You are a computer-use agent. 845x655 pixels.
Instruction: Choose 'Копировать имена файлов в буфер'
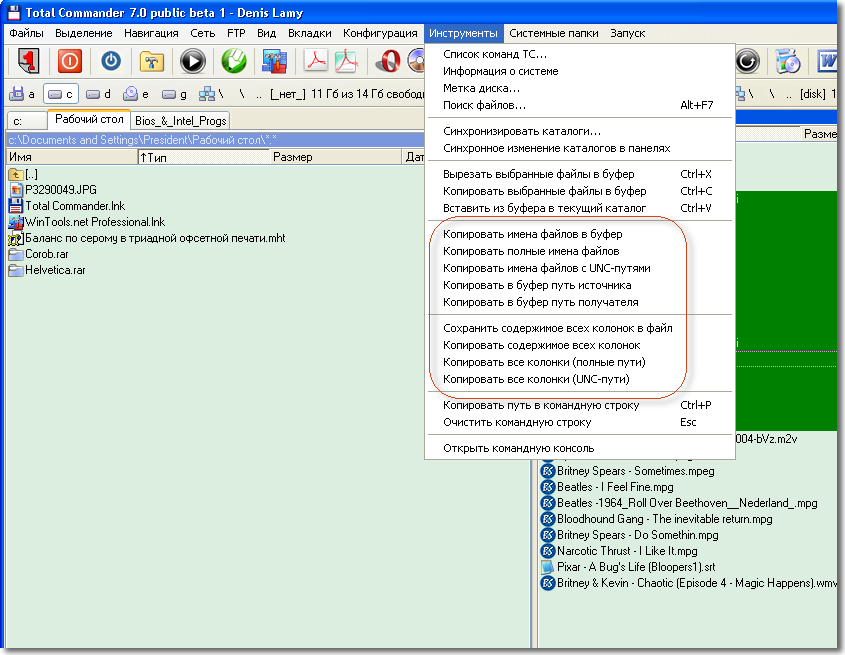coord(580,234)
